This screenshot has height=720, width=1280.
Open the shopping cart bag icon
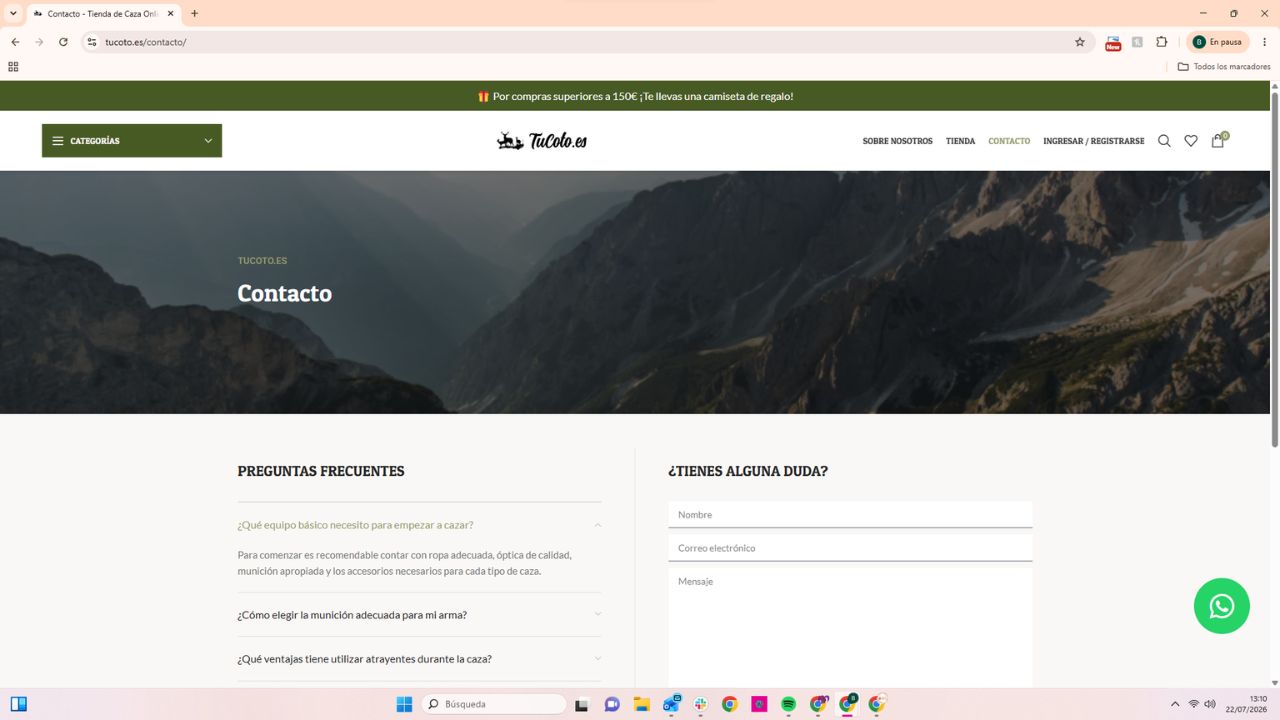pyautogui.click(x=1218, y=141)
